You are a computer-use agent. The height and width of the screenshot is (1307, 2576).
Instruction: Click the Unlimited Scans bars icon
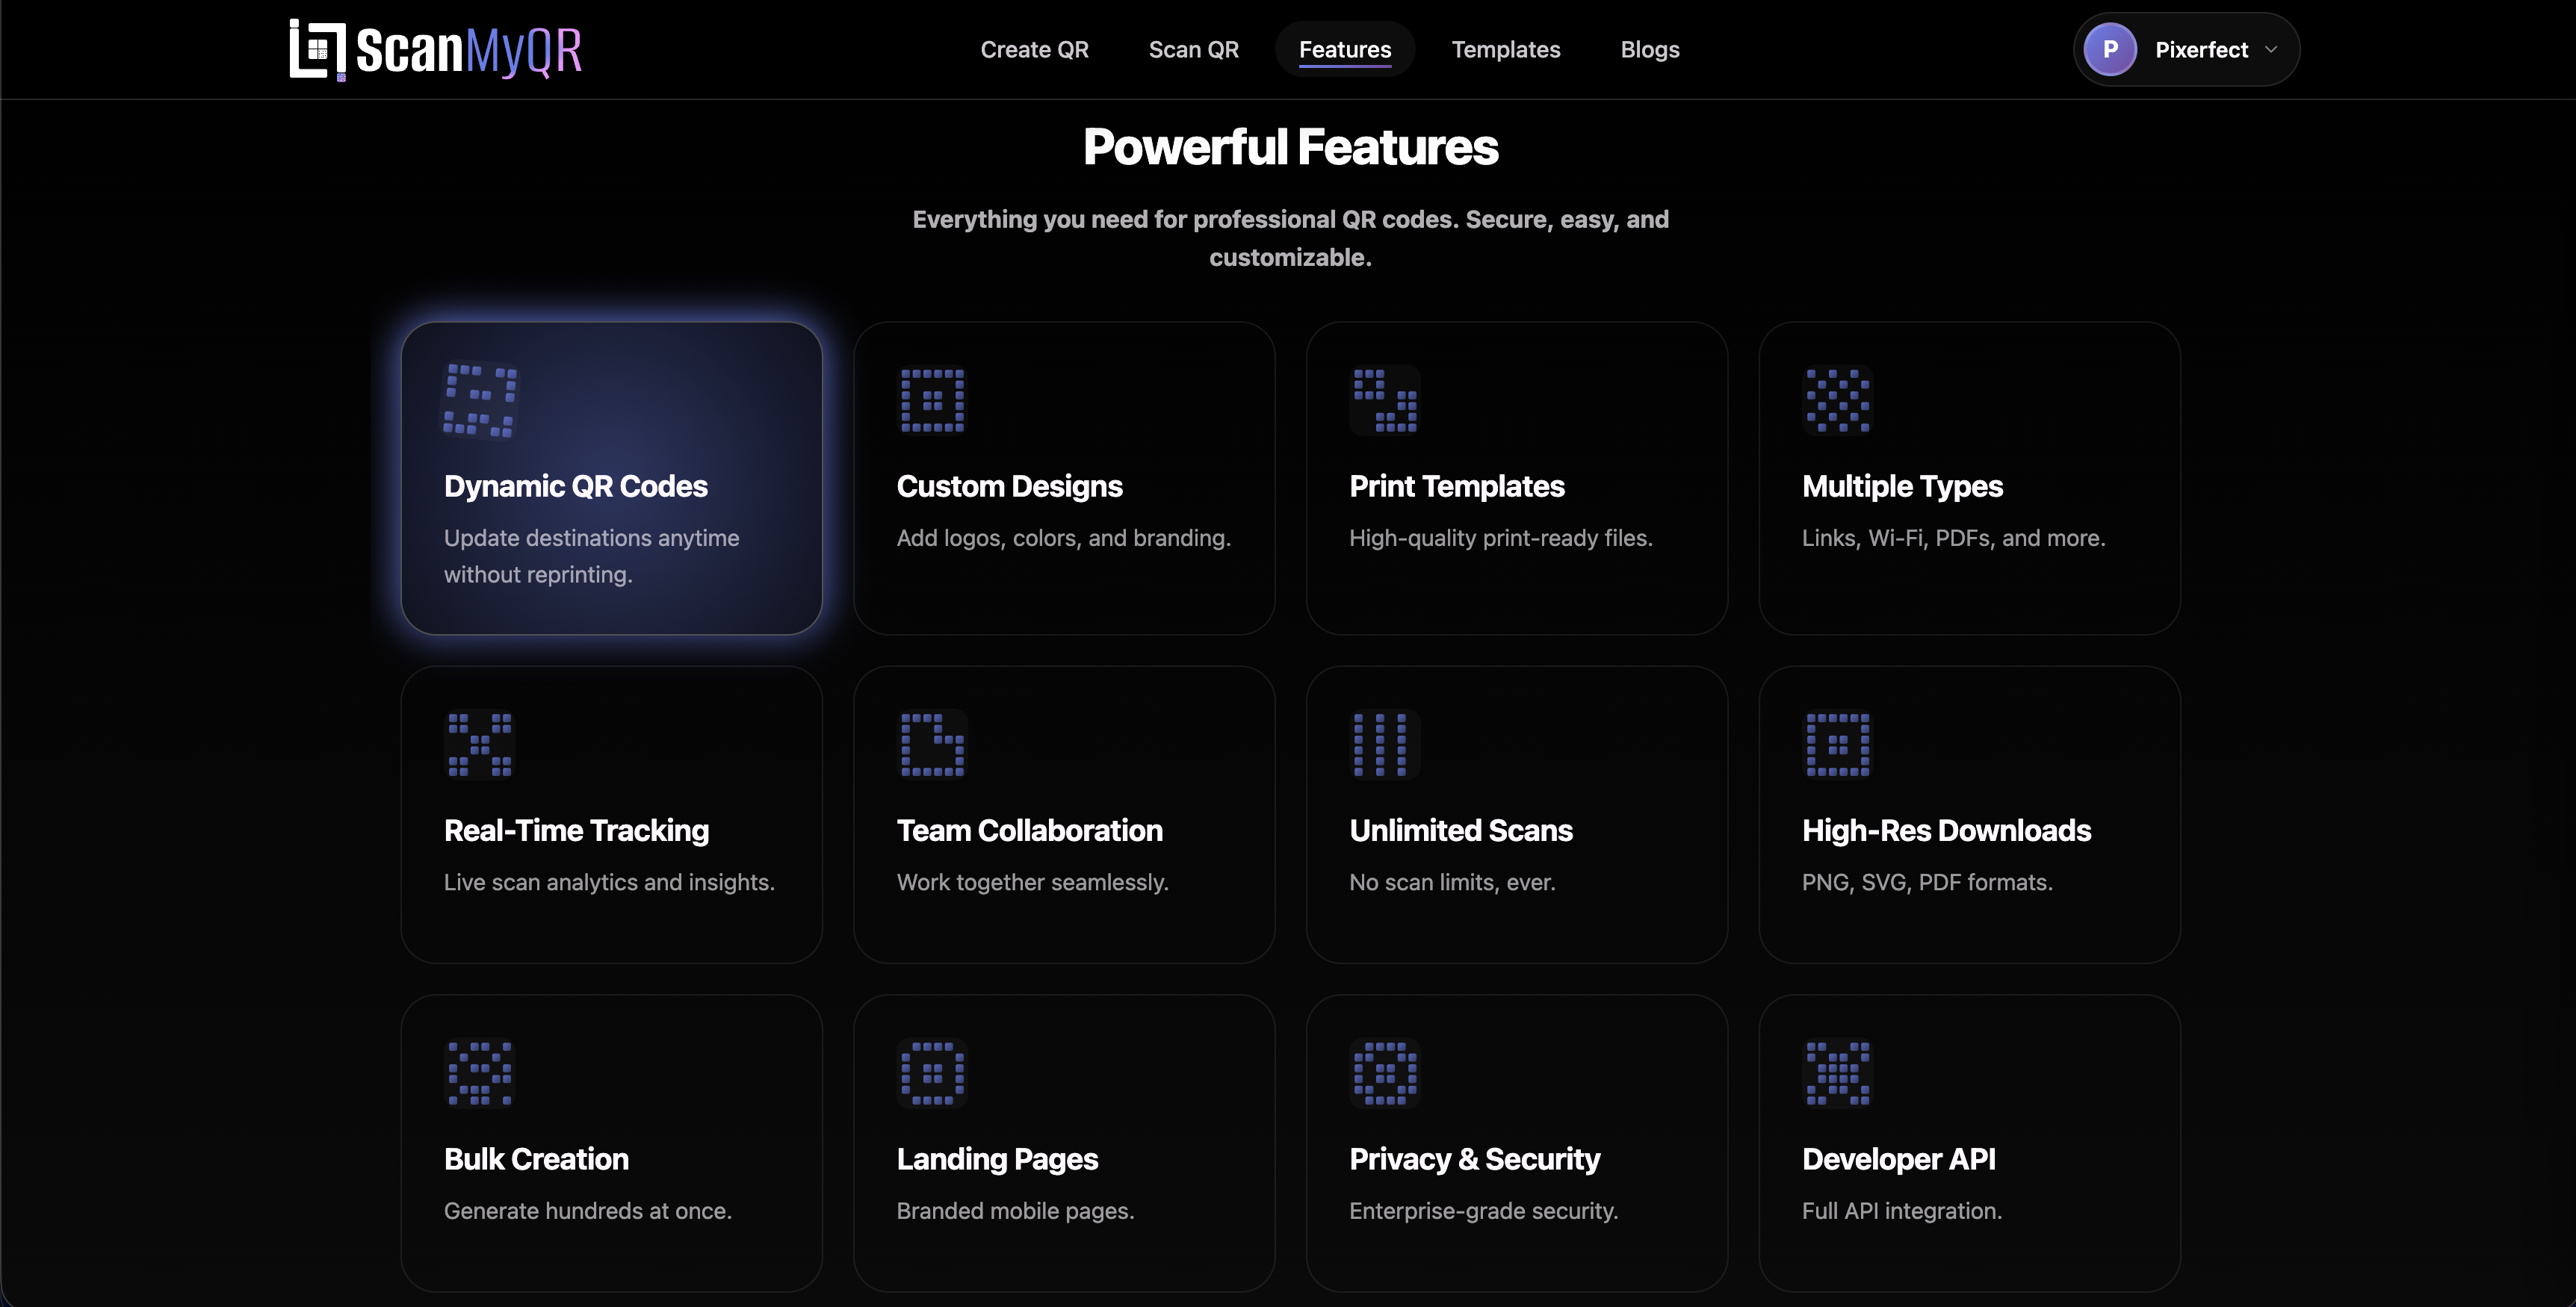[x=1385, y=744]
